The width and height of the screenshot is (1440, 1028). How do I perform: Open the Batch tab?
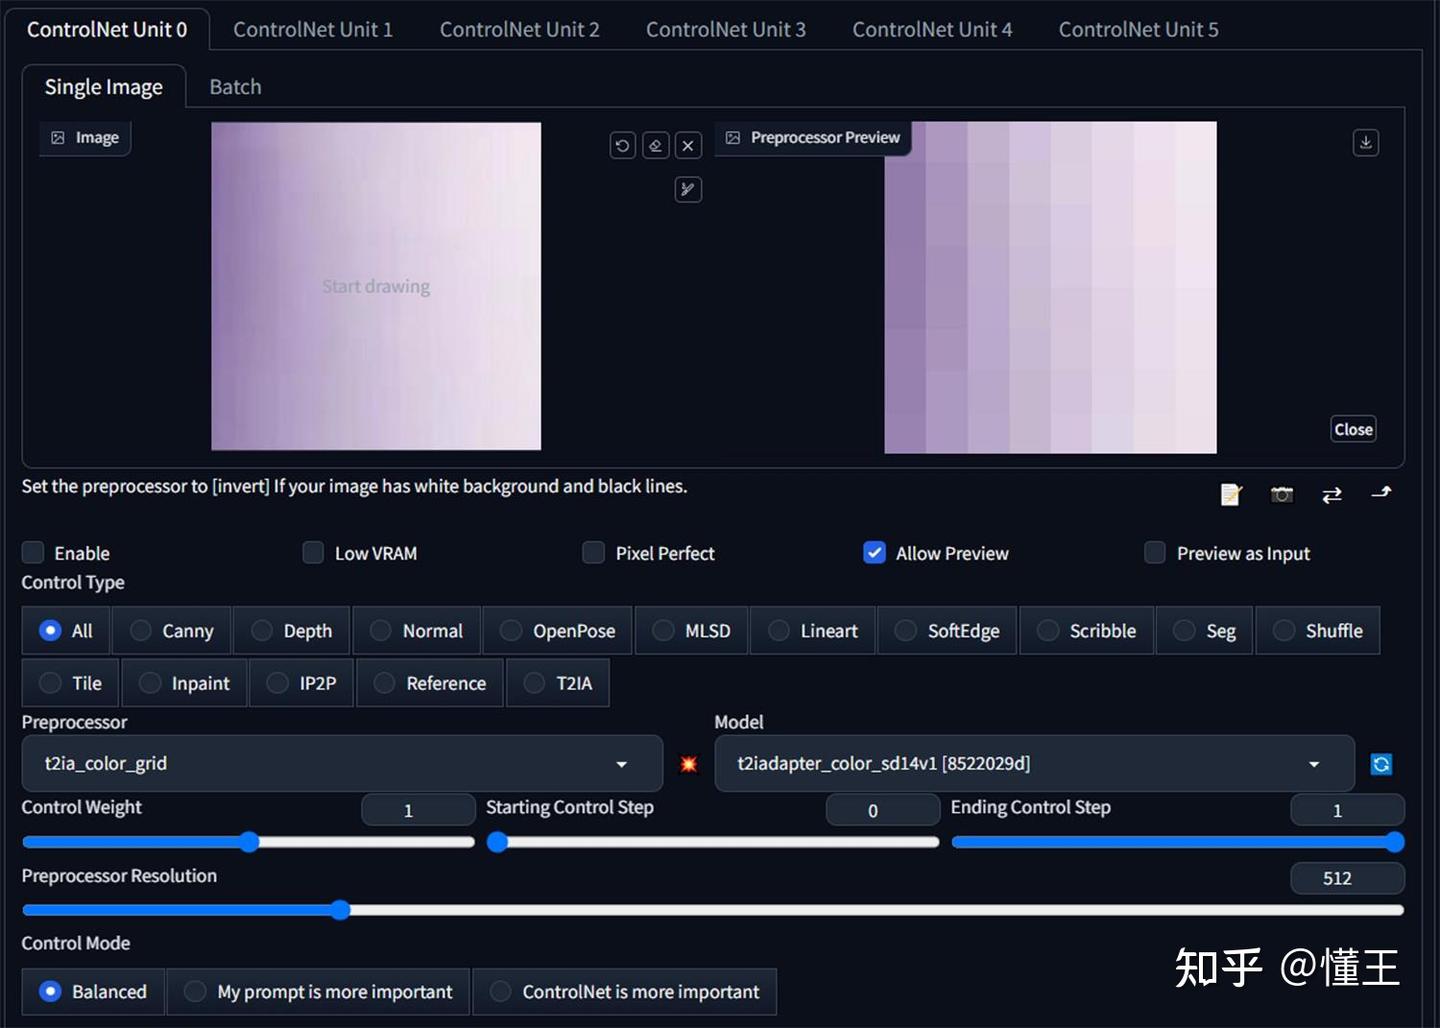pos(235,87)
